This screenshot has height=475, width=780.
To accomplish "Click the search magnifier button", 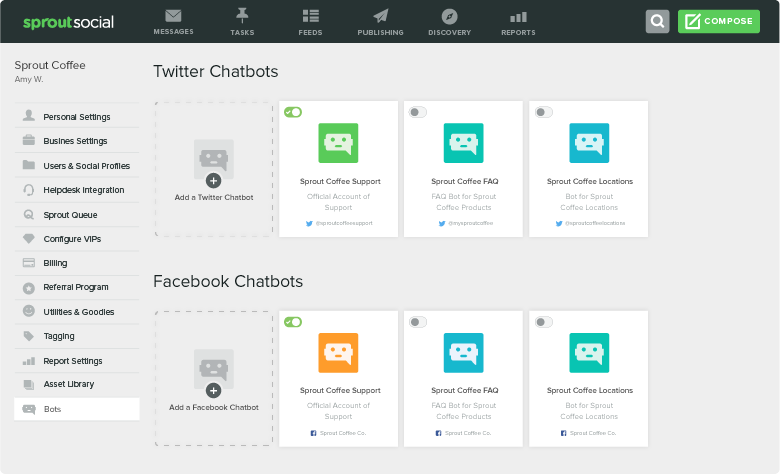I will pyautogui.click(x=657, y=21).
